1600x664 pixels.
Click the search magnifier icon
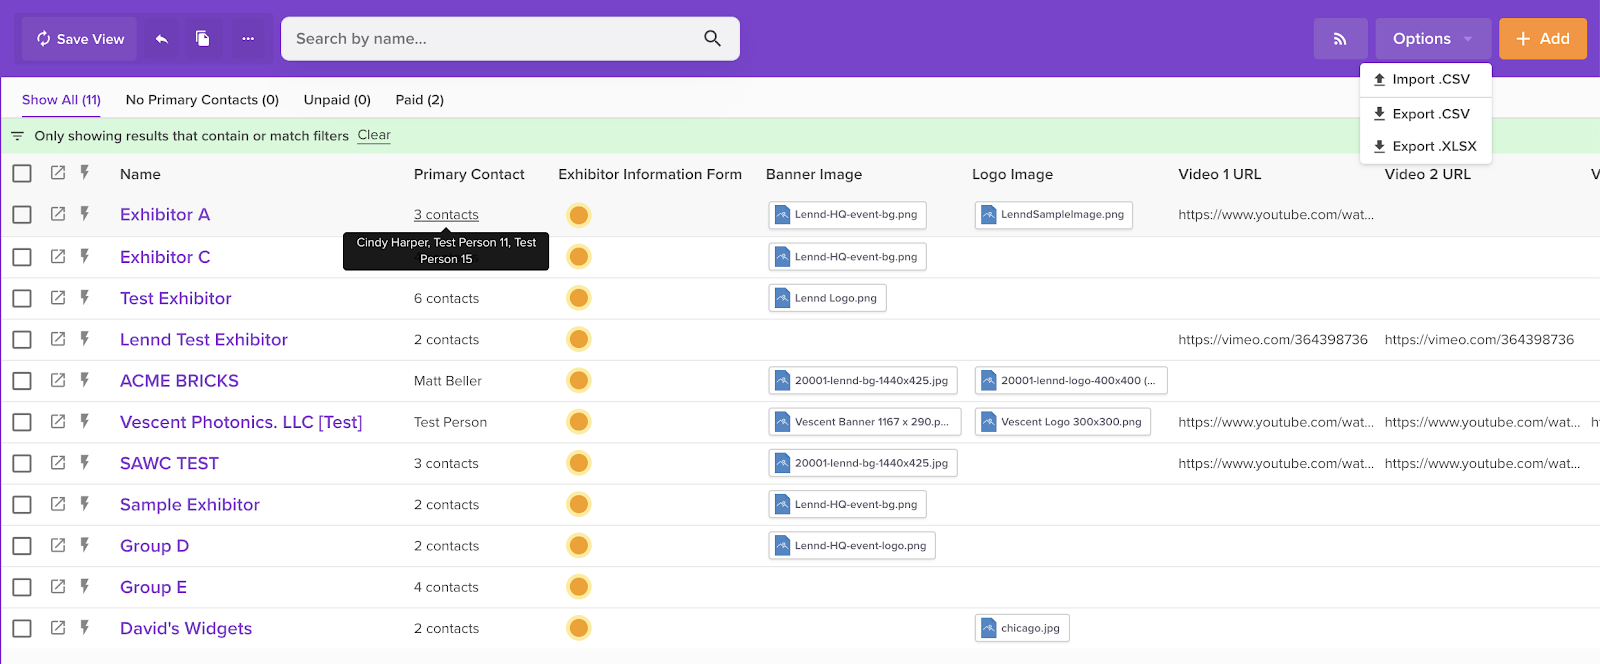(712, 39)
